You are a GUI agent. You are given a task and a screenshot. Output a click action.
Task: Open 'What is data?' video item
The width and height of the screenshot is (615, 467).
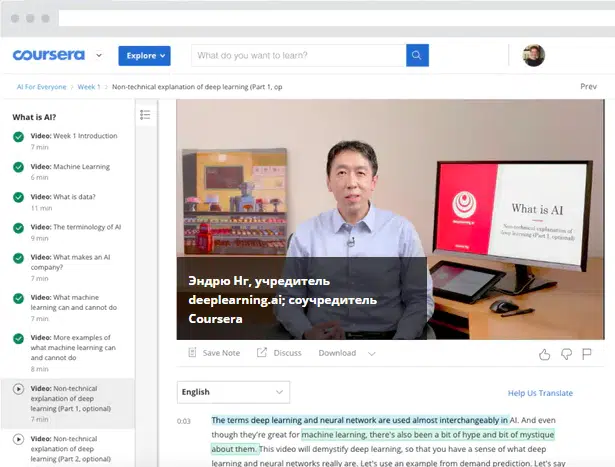63,202
